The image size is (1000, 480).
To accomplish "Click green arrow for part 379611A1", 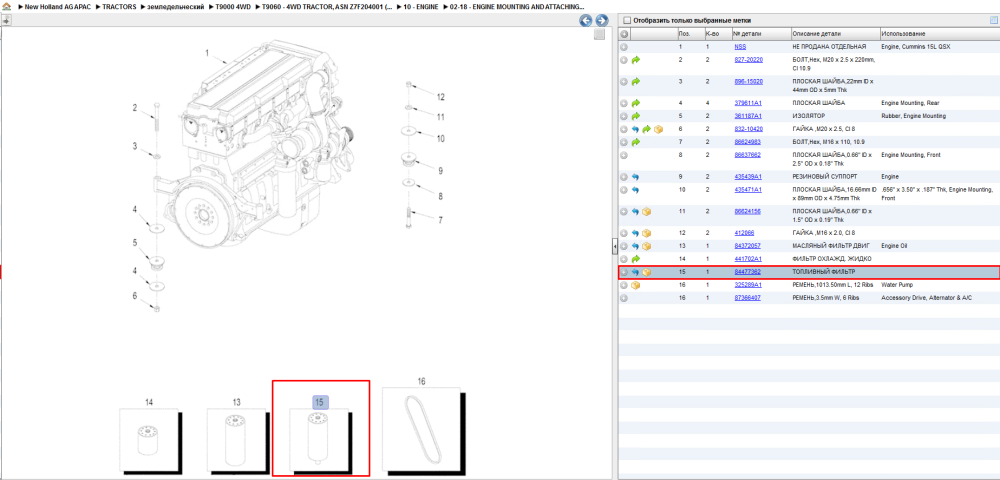I will [636, 103].
